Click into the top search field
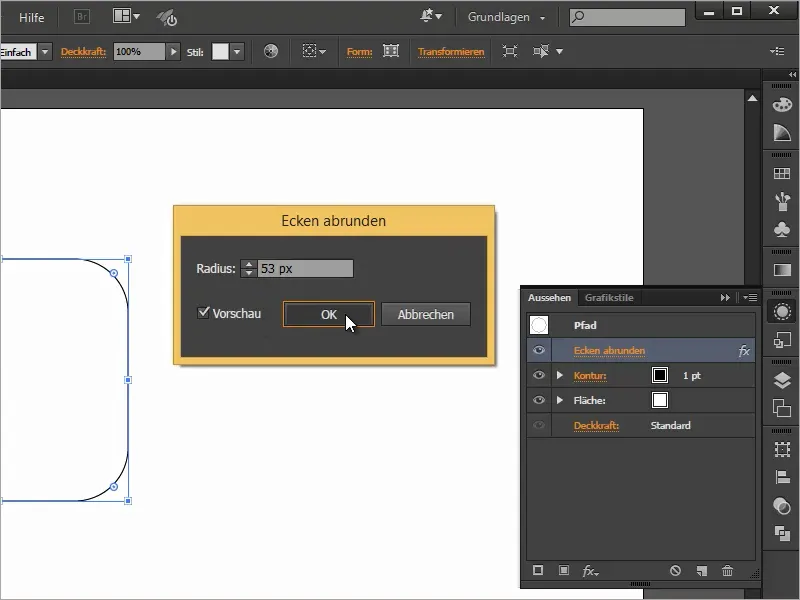 [x=627, y=17]
